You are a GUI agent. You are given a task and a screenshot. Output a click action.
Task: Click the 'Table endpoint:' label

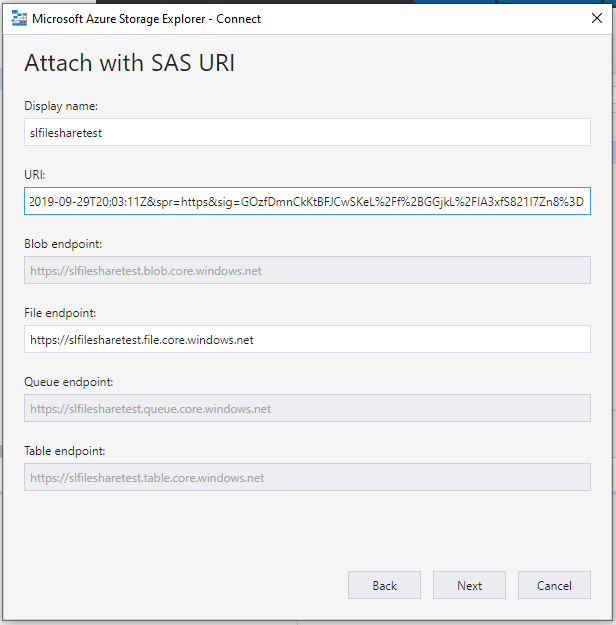pyautogui.click(x=65, y=451)
